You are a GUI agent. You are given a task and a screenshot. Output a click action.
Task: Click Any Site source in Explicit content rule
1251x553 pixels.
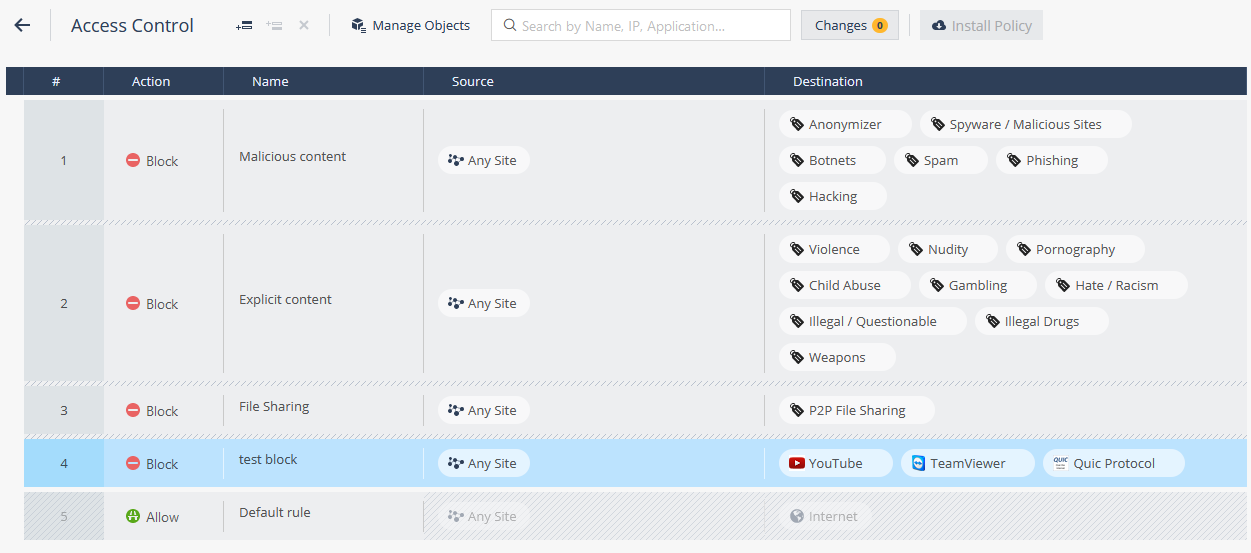(x=483, y=303)
